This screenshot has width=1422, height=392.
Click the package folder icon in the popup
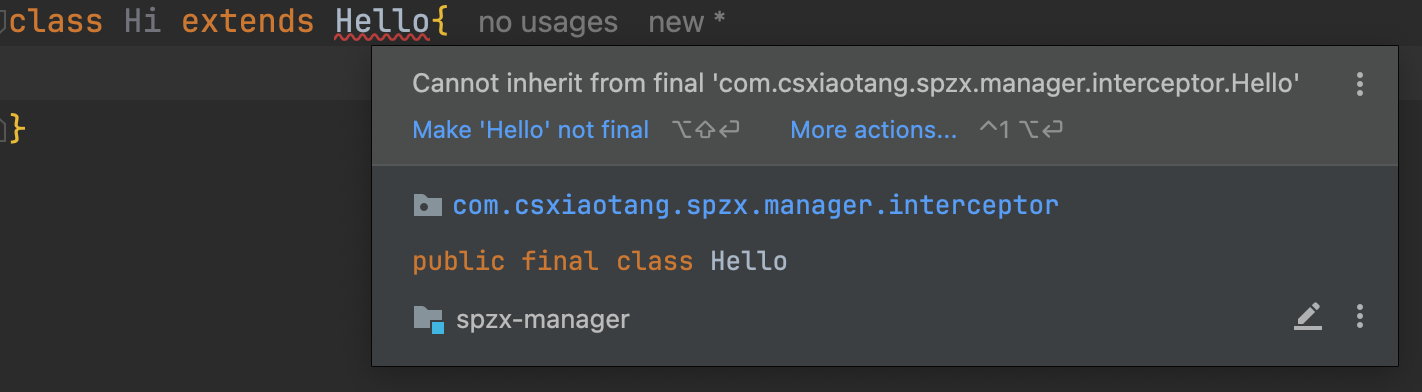pyautogui.click(x=428, y=206)
